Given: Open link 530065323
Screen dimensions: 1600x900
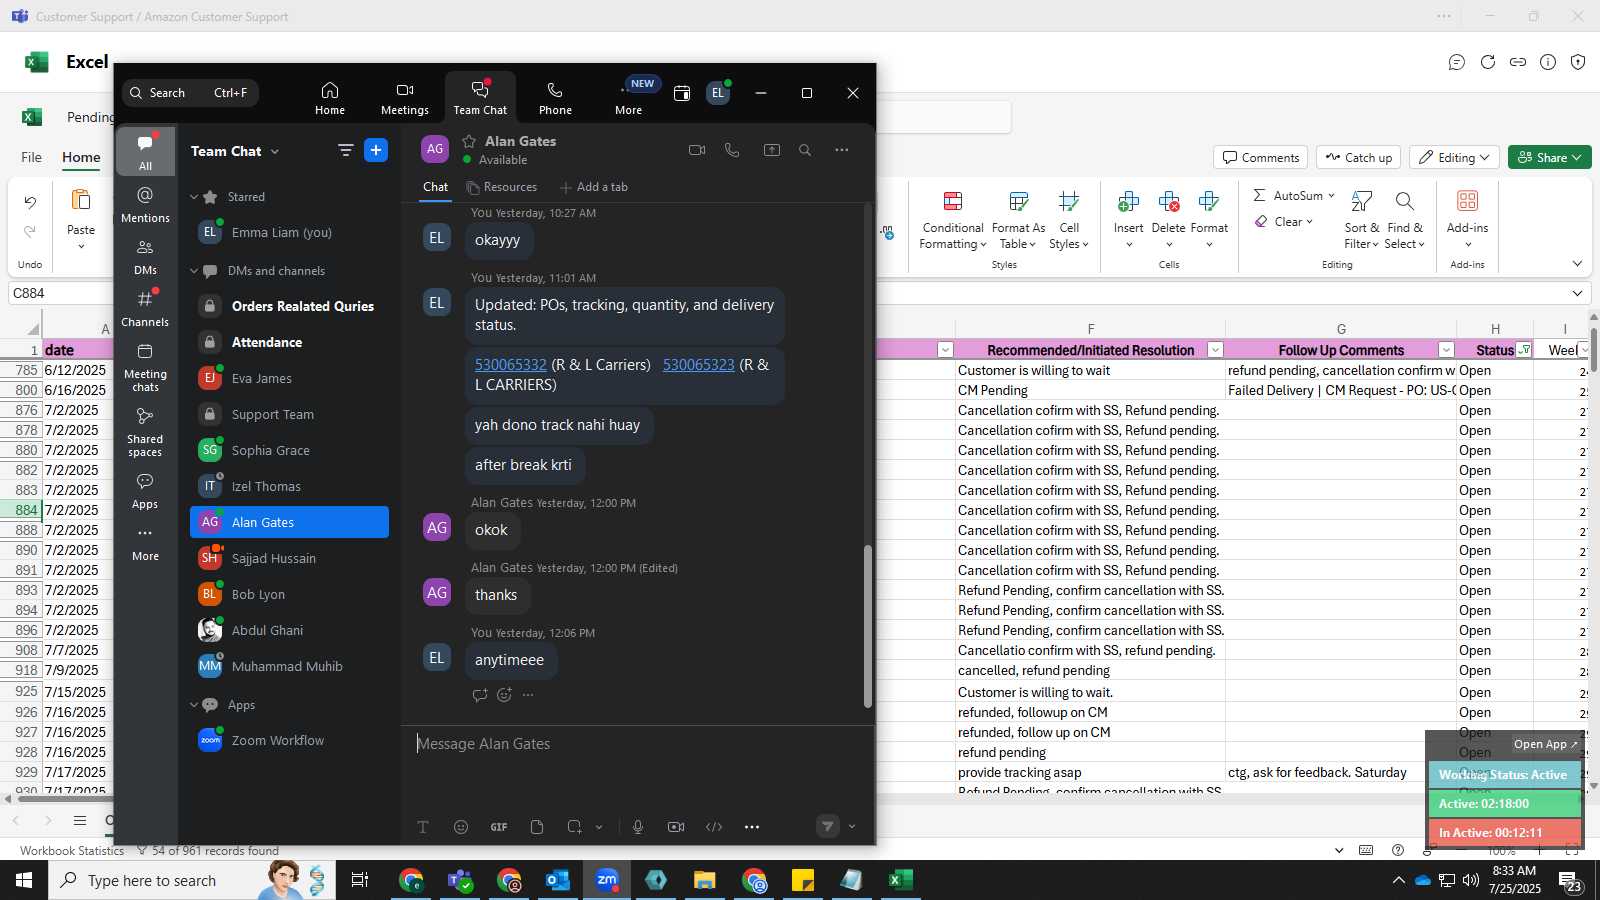Looking at the screenshot, I should (699, 365).
